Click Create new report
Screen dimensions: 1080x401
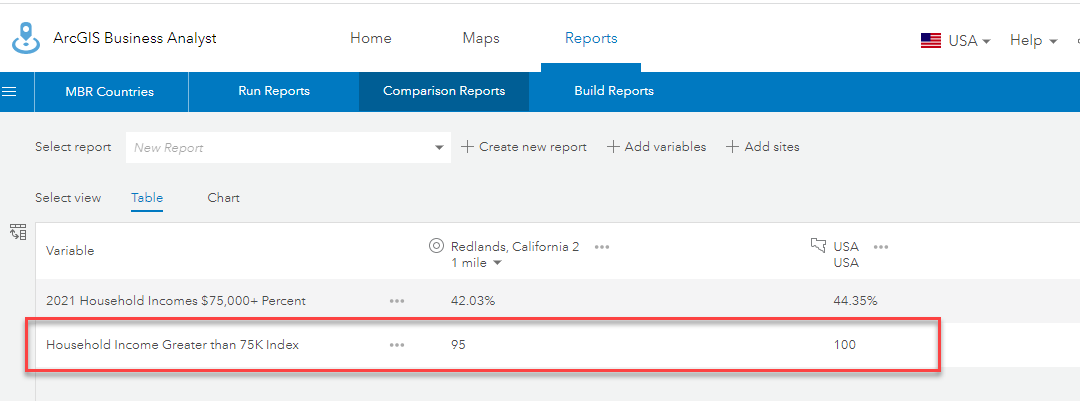click(x=524, y=147)
